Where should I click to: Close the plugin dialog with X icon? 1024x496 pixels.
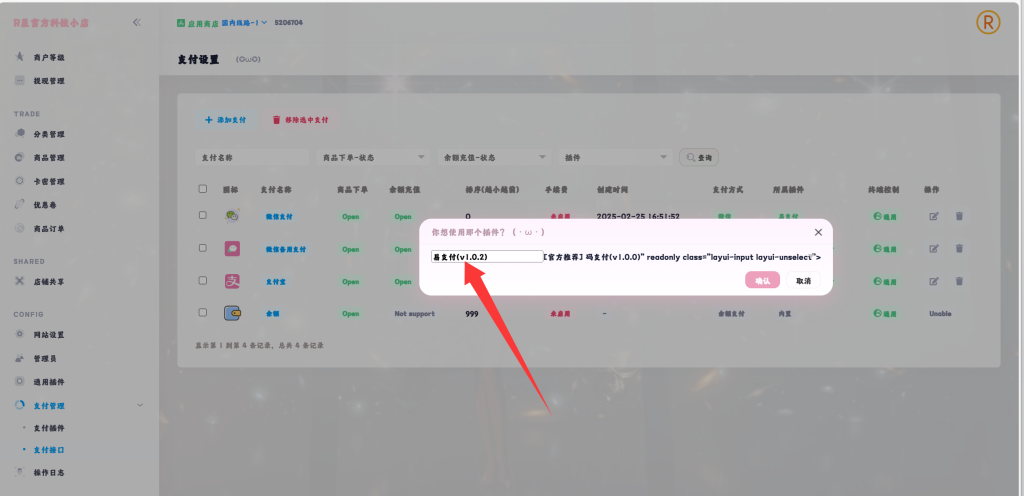click(818, 232)
